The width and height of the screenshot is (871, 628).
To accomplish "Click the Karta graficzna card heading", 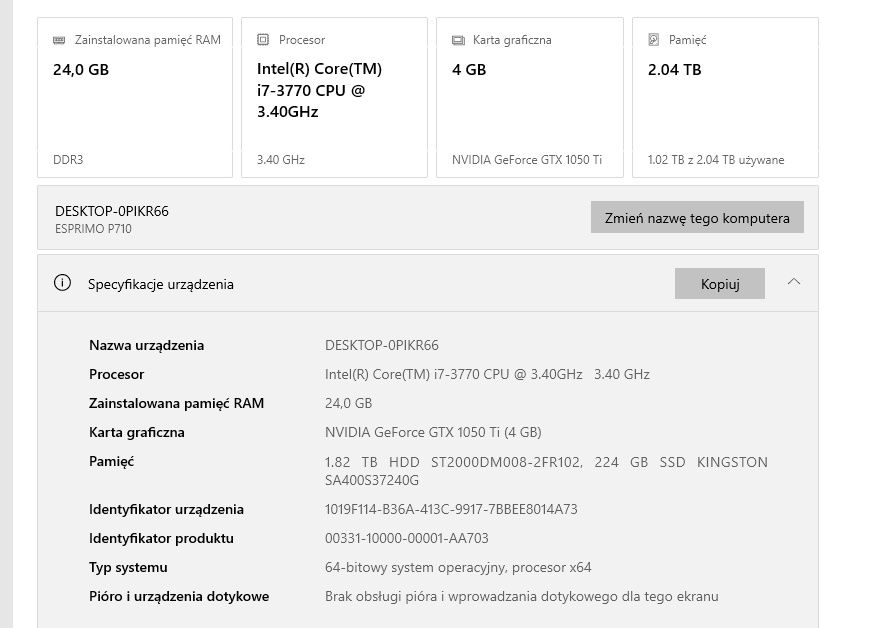I will coord(512,40).
